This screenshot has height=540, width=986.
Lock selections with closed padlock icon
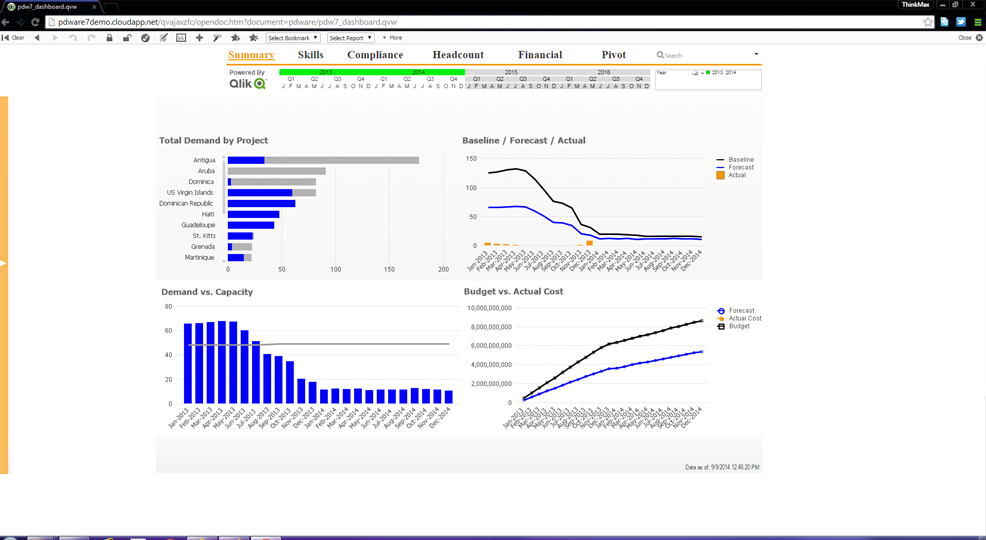109,38
